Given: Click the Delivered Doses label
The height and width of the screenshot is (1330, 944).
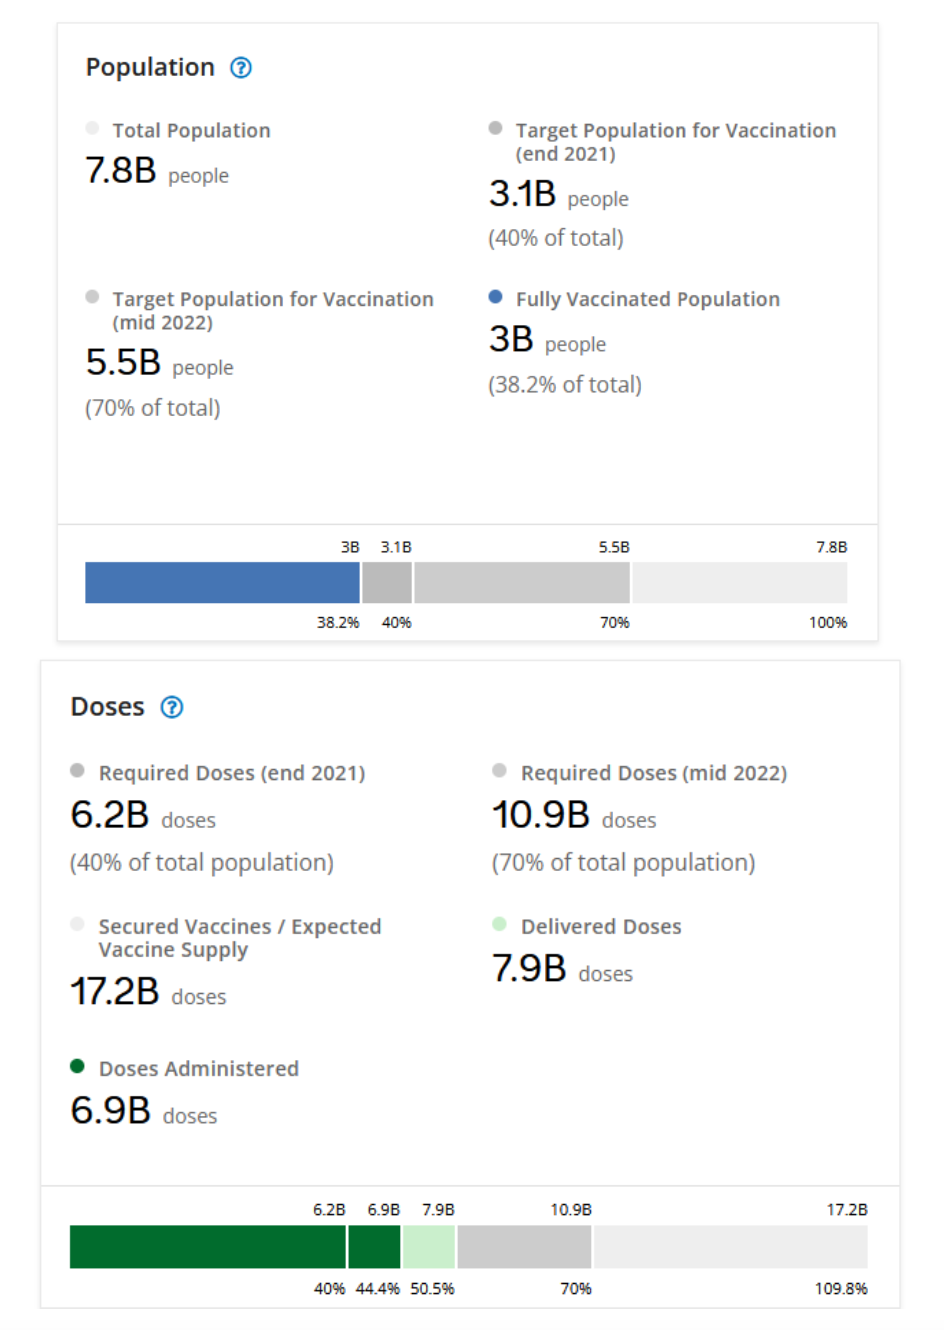Looking at the screenshot, I should tap(601, 927).
